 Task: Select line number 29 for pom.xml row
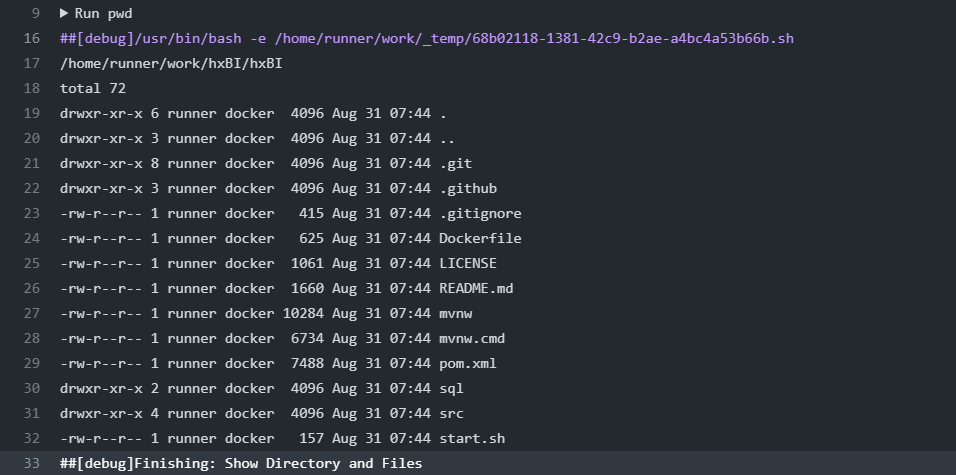(x=31, y=364)
